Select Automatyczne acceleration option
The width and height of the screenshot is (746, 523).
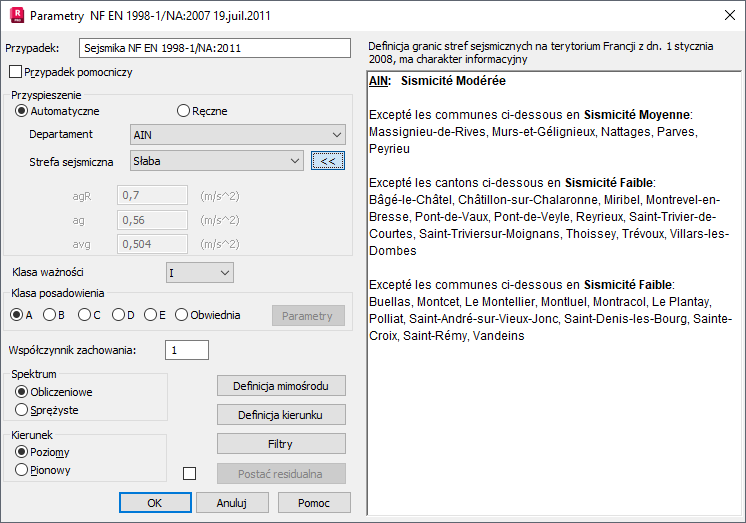point(21,111)
